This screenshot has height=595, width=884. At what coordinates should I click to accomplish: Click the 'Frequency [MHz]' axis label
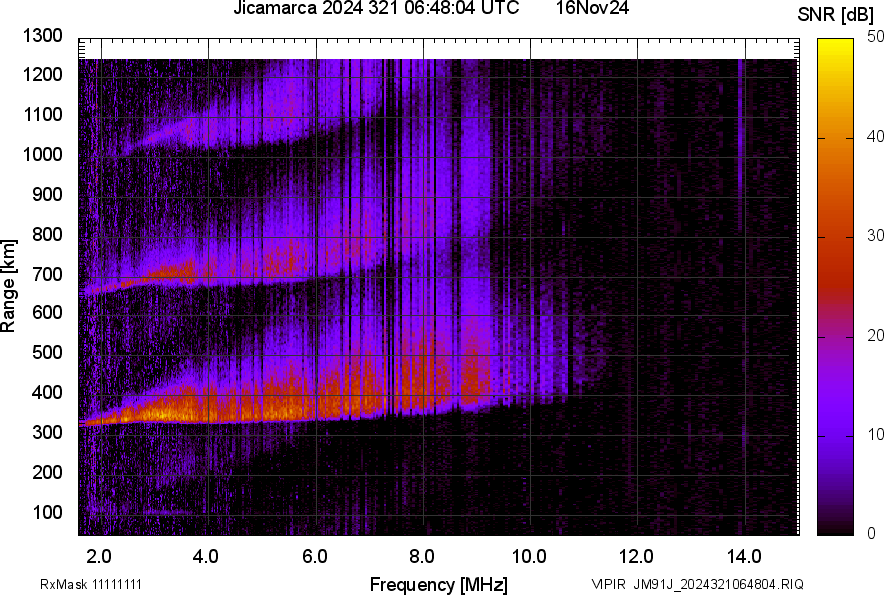439,584
